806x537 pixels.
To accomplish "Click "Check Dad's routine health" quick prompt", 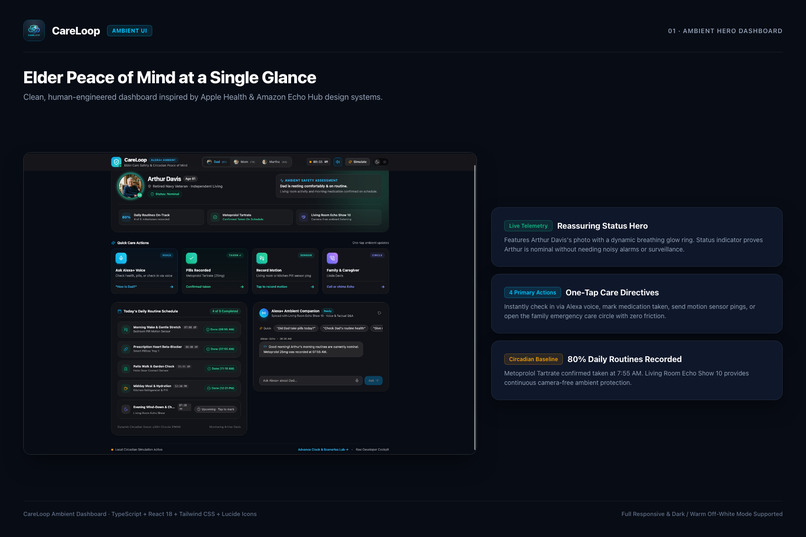I will pos(344,328).
